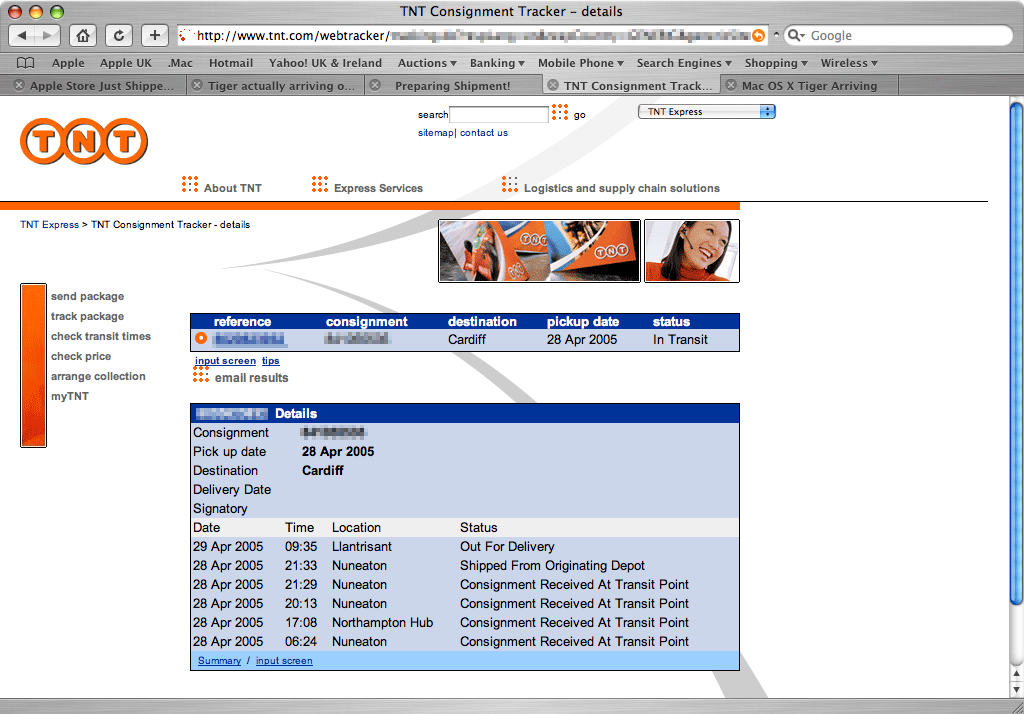Close the Tiger actually arriving tab
The width and height of the screenshot is (1024, 714).
(x=197, y=86)
